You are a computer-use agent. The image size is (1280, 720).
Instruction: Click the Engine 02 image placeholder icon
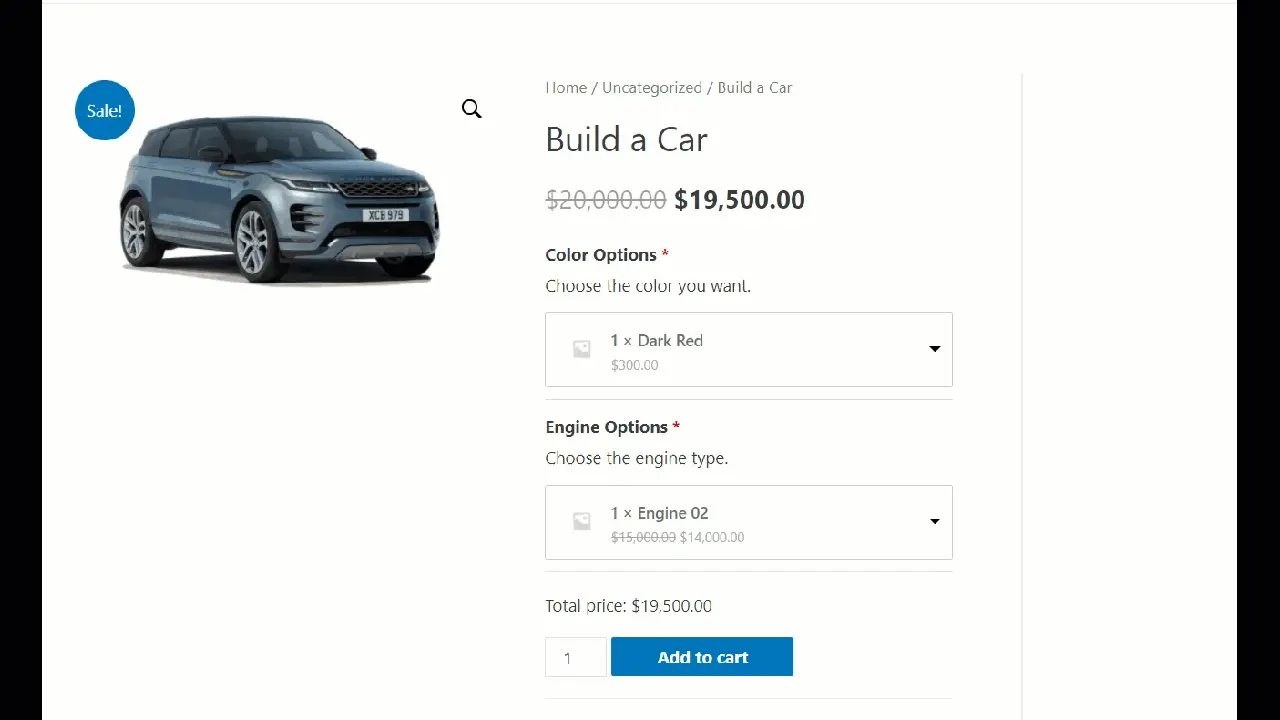pos(581,522)
